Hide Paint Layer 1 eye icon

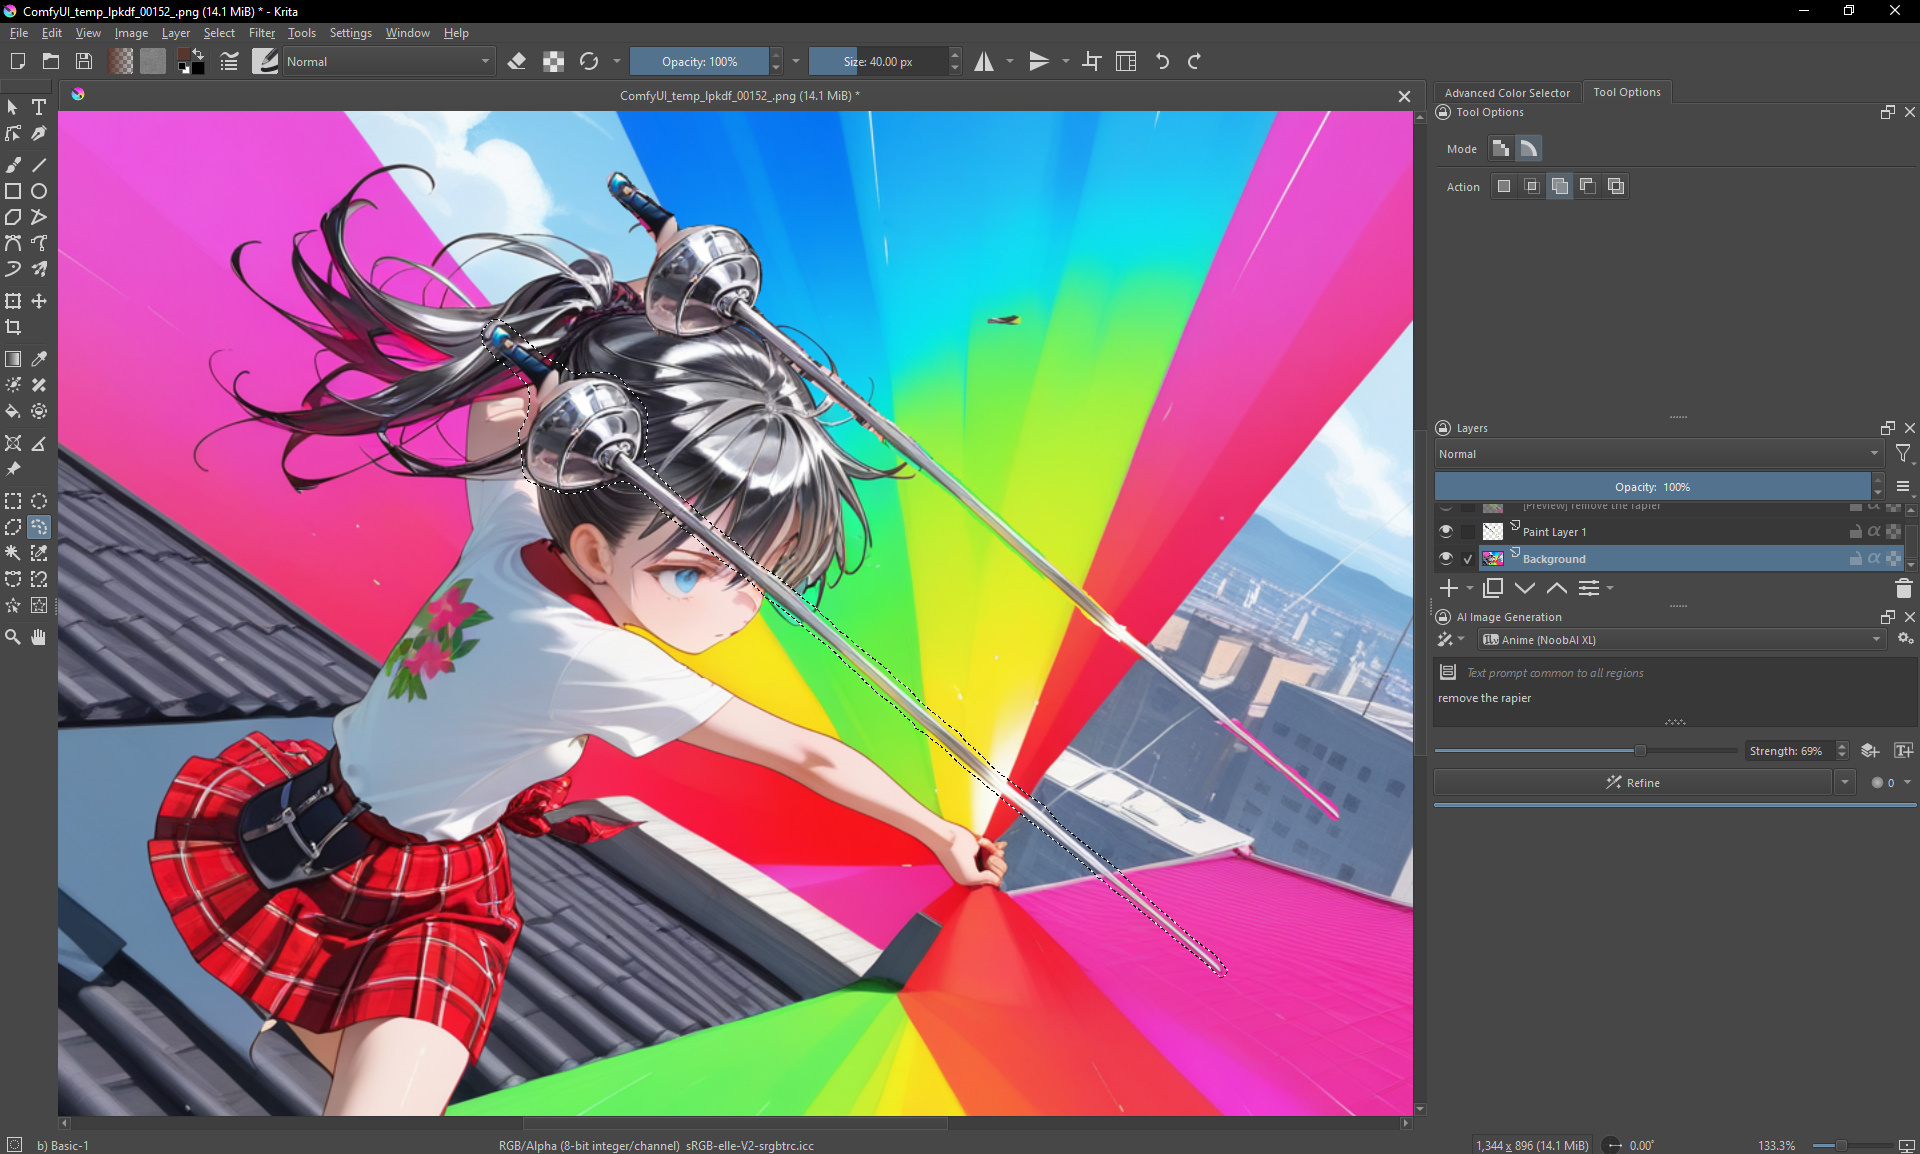[1446, 531]
